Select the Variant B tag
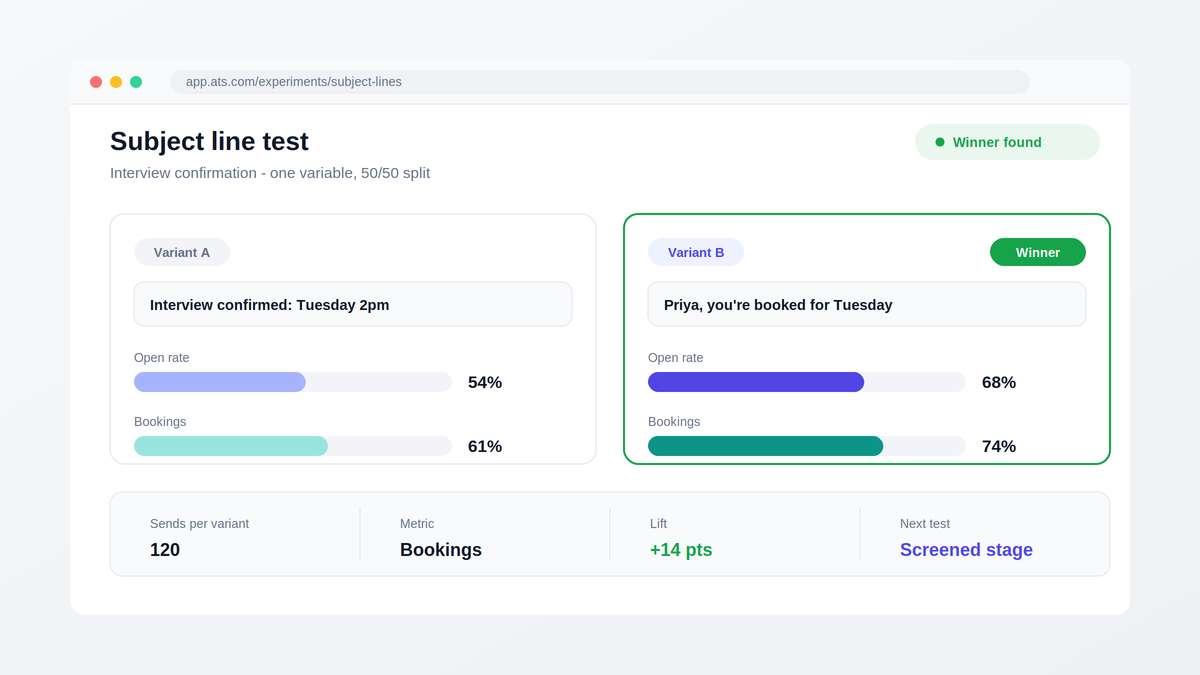The image size is (1200, 675). point(696,252)
